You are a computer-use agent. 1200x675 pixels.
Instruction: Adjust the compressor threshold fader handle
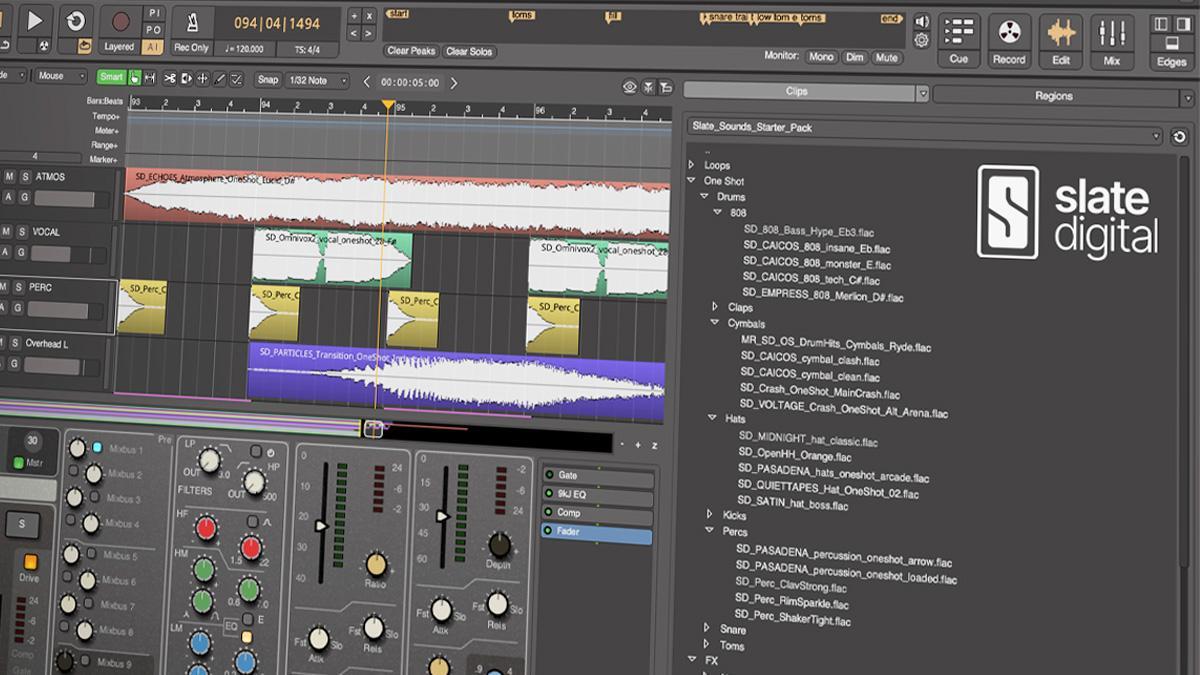pyautogui.click(x=321, y=525)
